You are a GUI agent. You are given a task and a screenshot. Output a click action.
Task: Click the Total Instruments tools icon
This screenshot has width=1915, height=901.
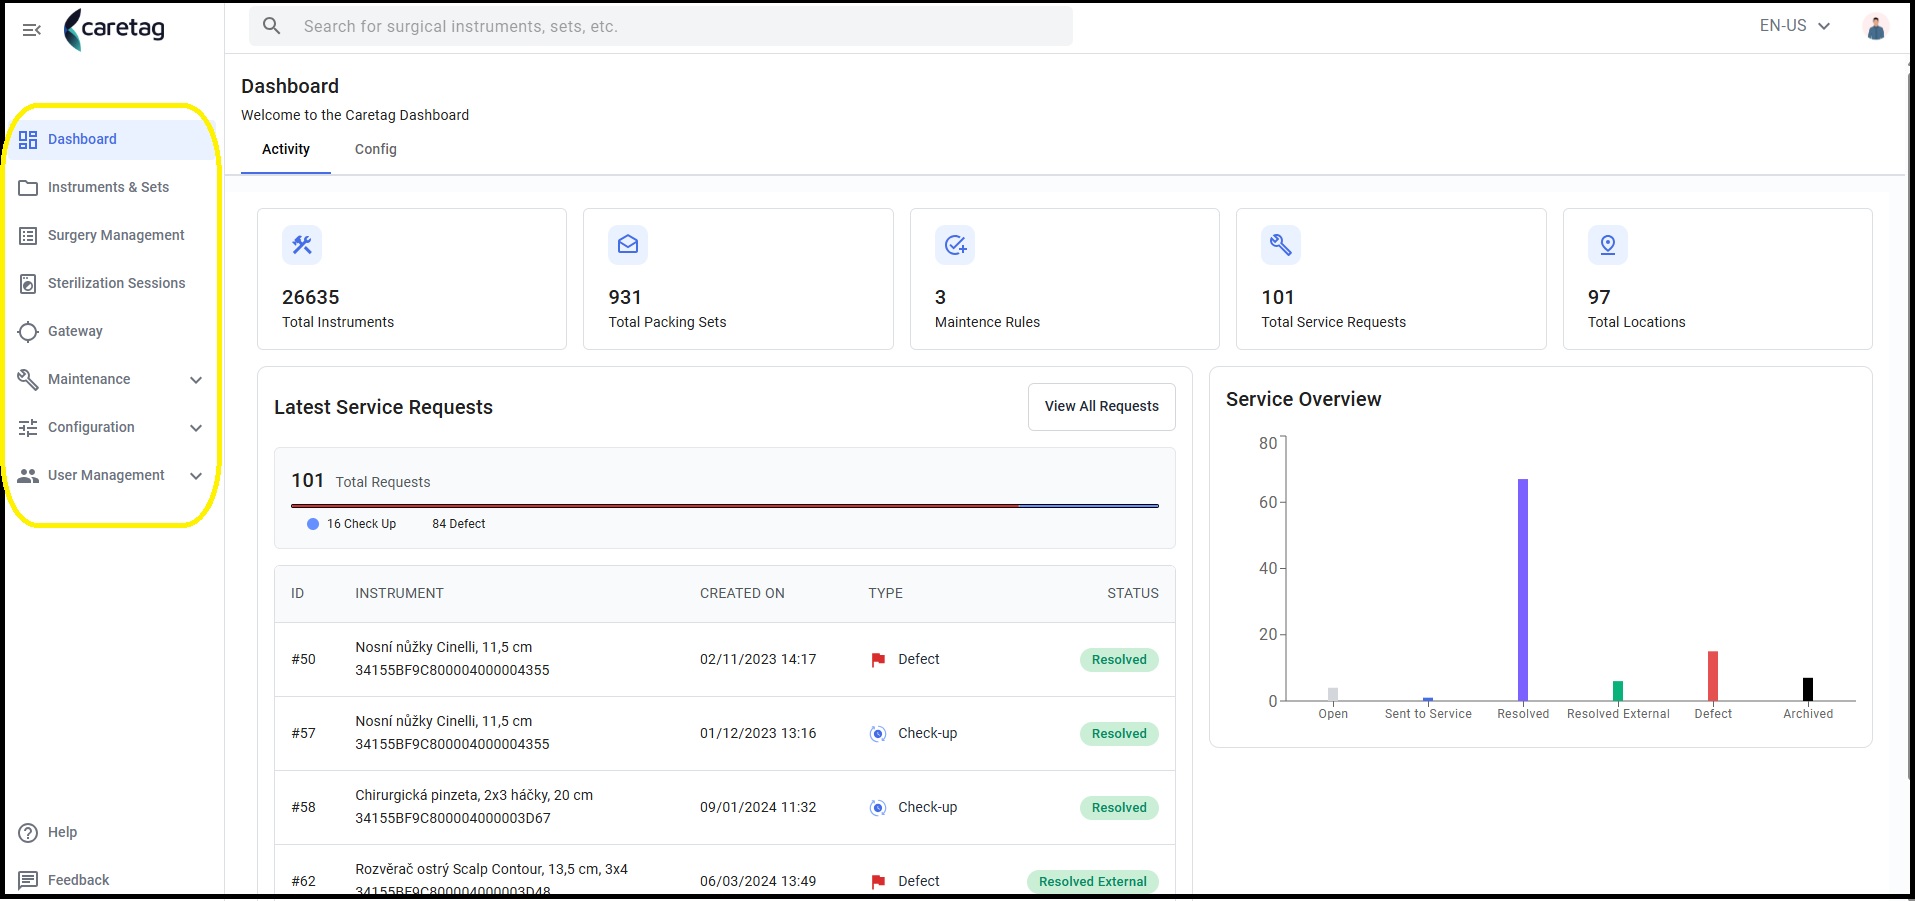302,245
